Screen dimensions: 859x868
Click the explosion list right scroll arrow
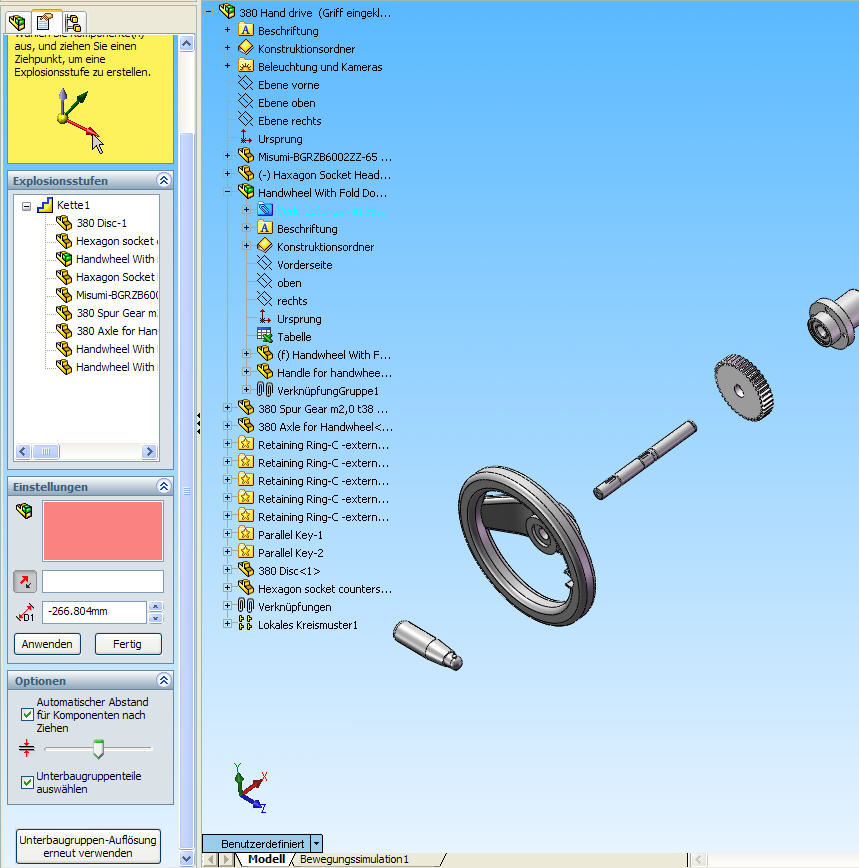(149, 452)
